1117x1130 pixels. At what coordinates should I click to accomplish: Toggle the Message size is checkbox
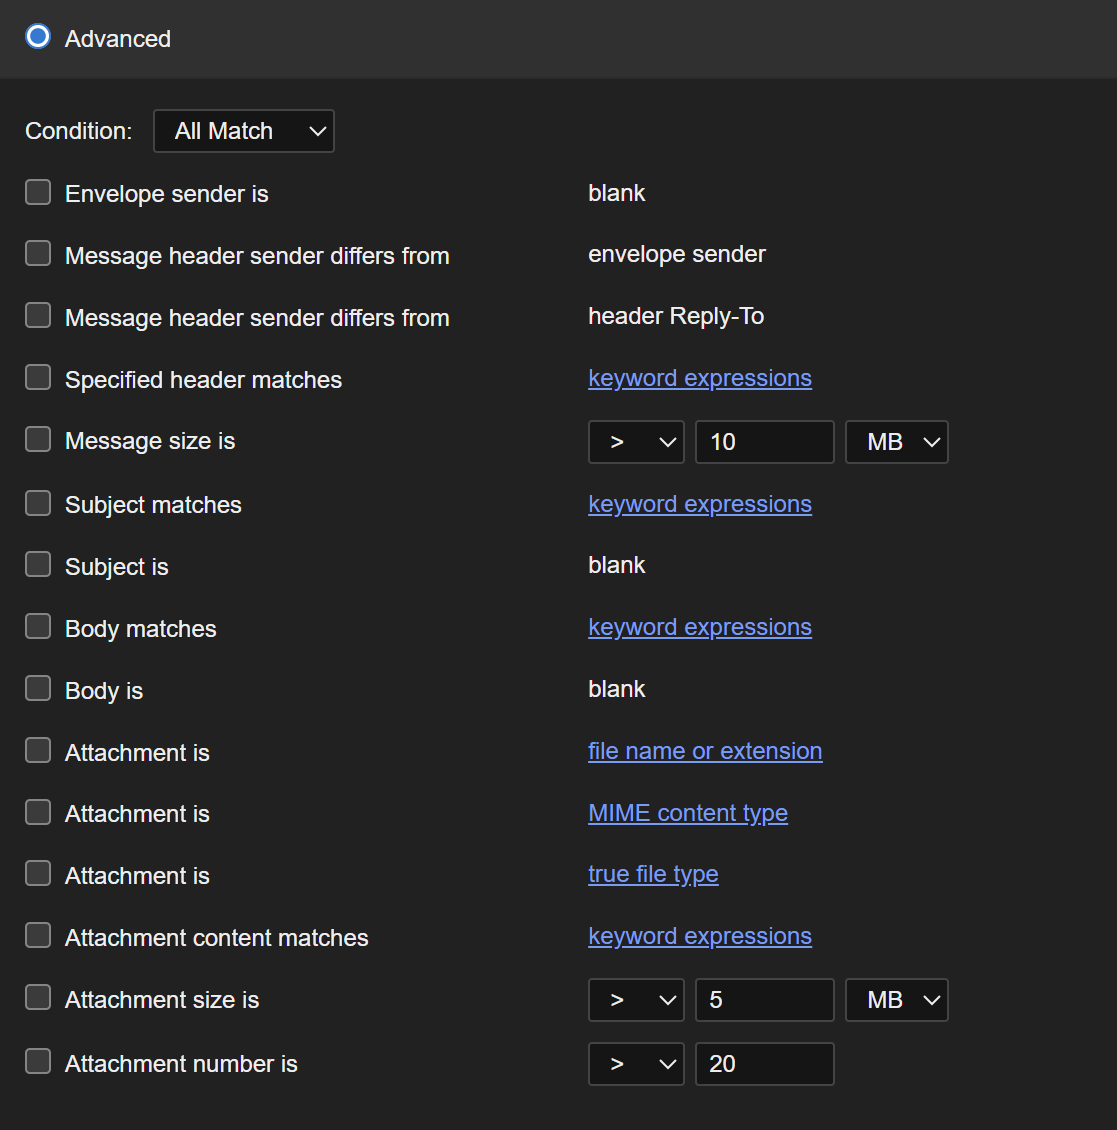[38, 440]
